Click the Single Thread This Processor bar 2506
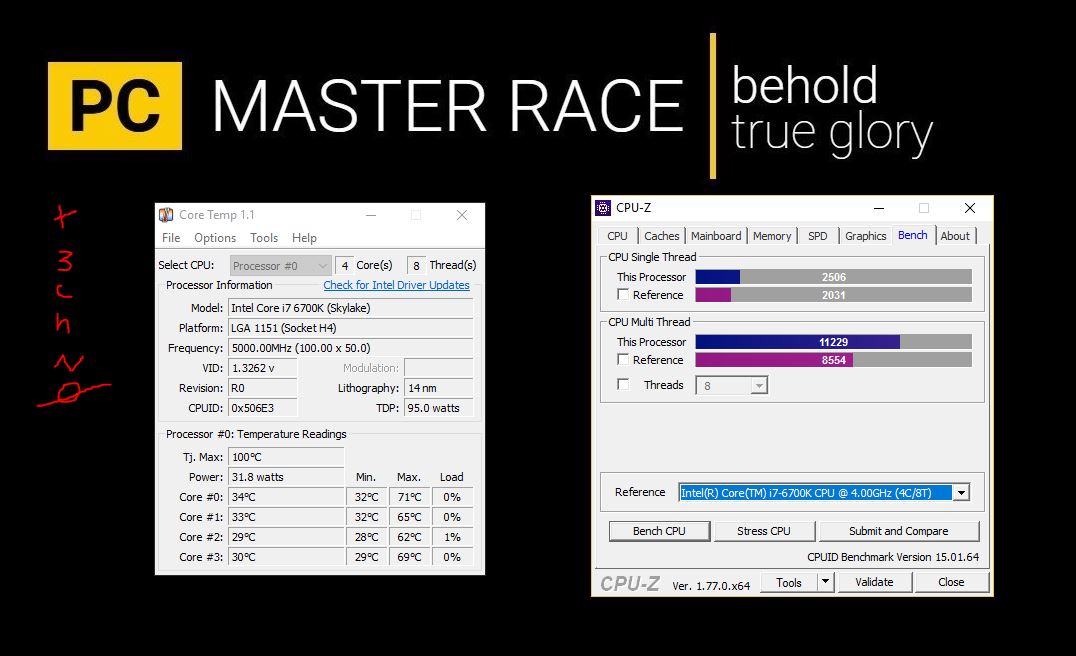1076x656 pixels. click(834, 277)
